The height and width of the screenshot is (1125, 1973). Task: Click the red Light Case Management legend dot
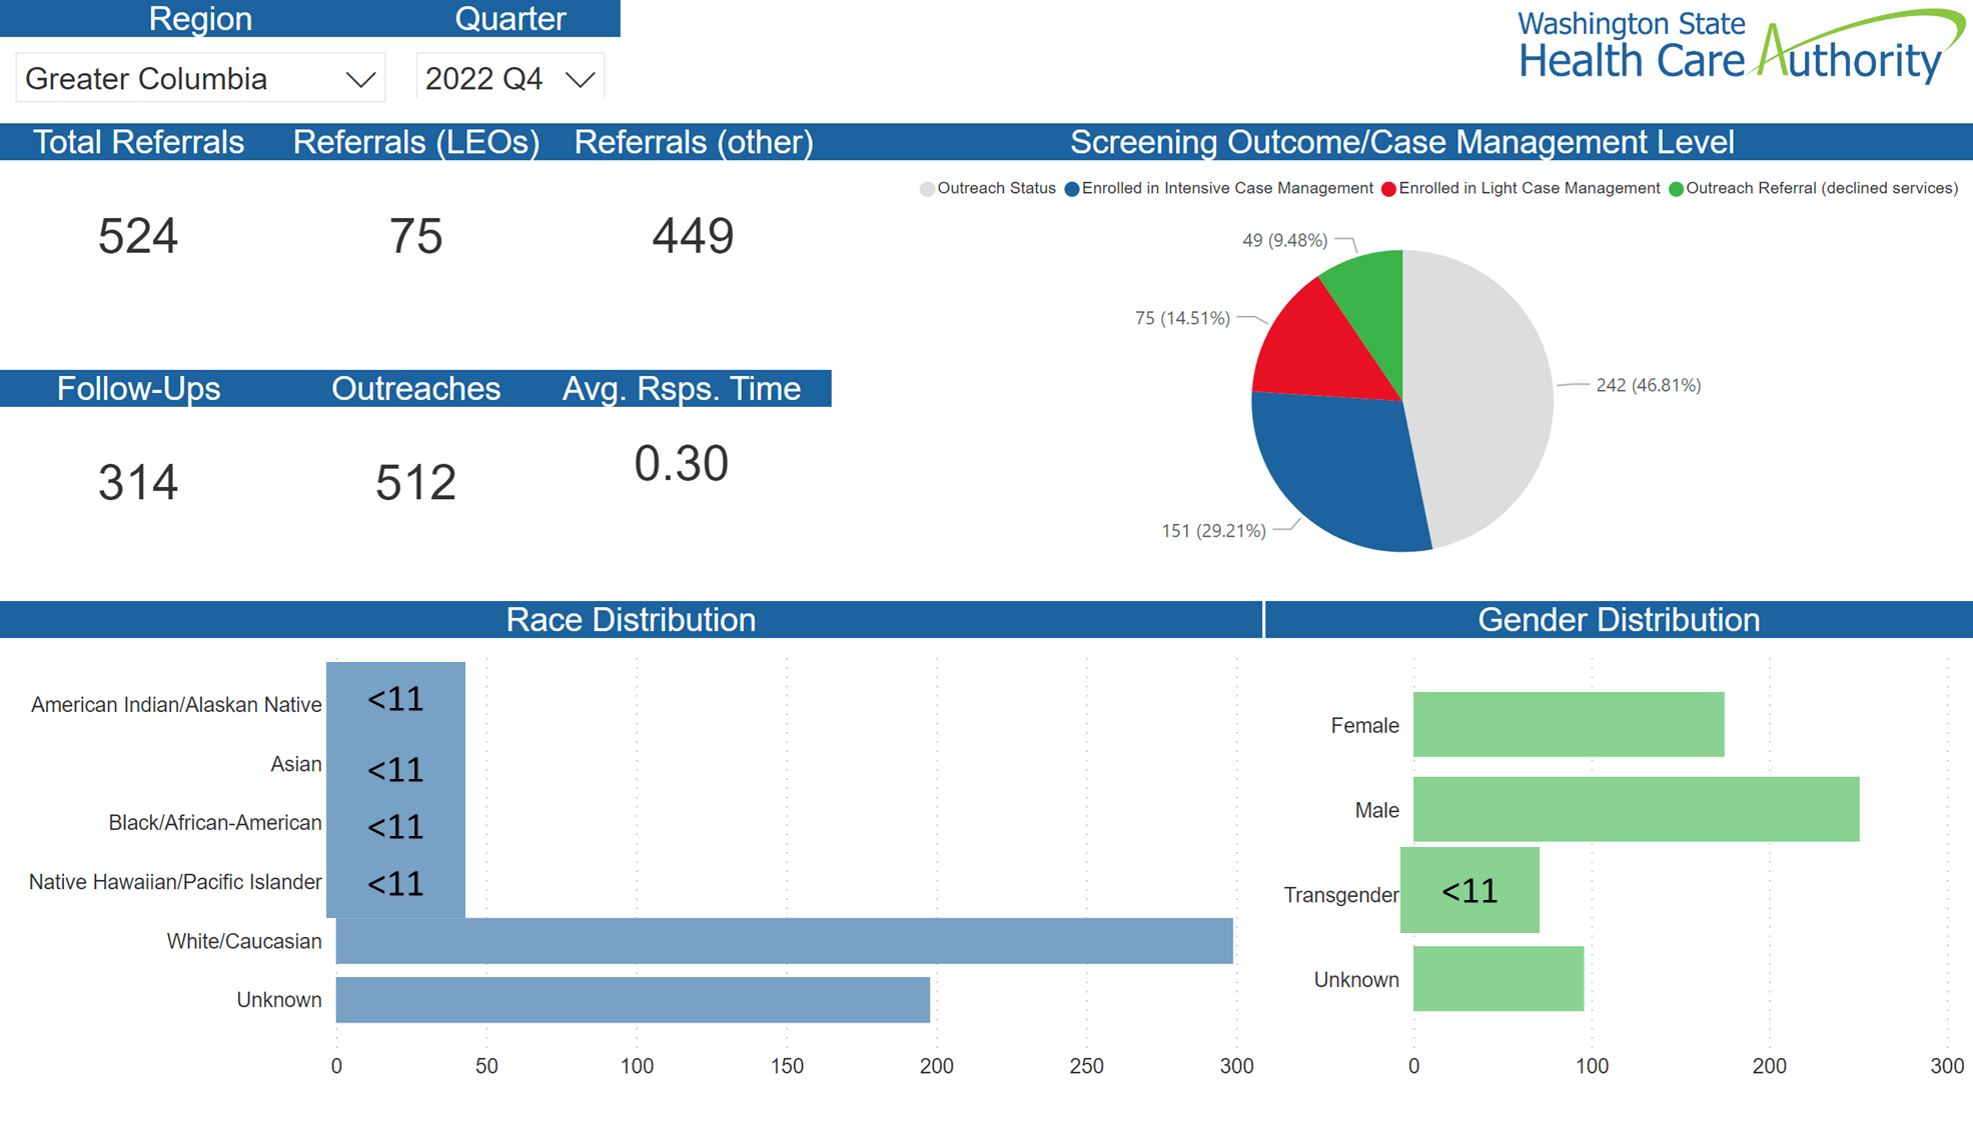(x=1388, y=189)
